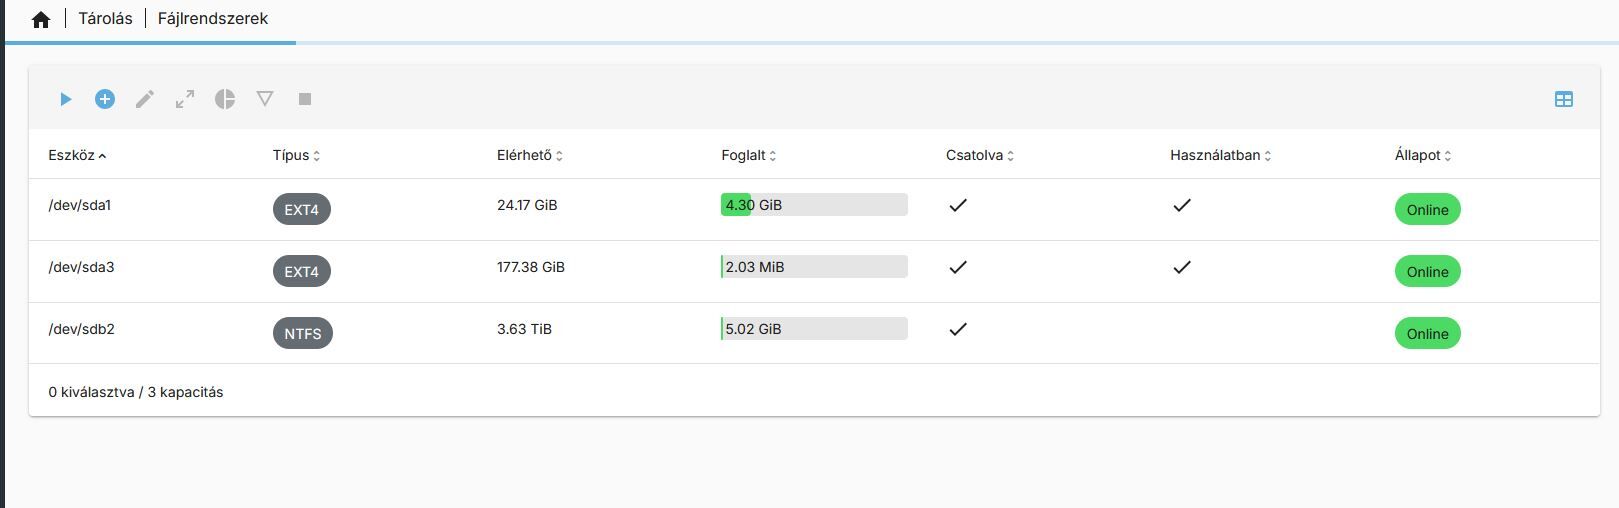Image resolution: width=1619 pixels, height=508 pixels.
Task: Click the Fájlrendszerek breadcrumb item
Action: pyautogui.click(x=213, y=18)
